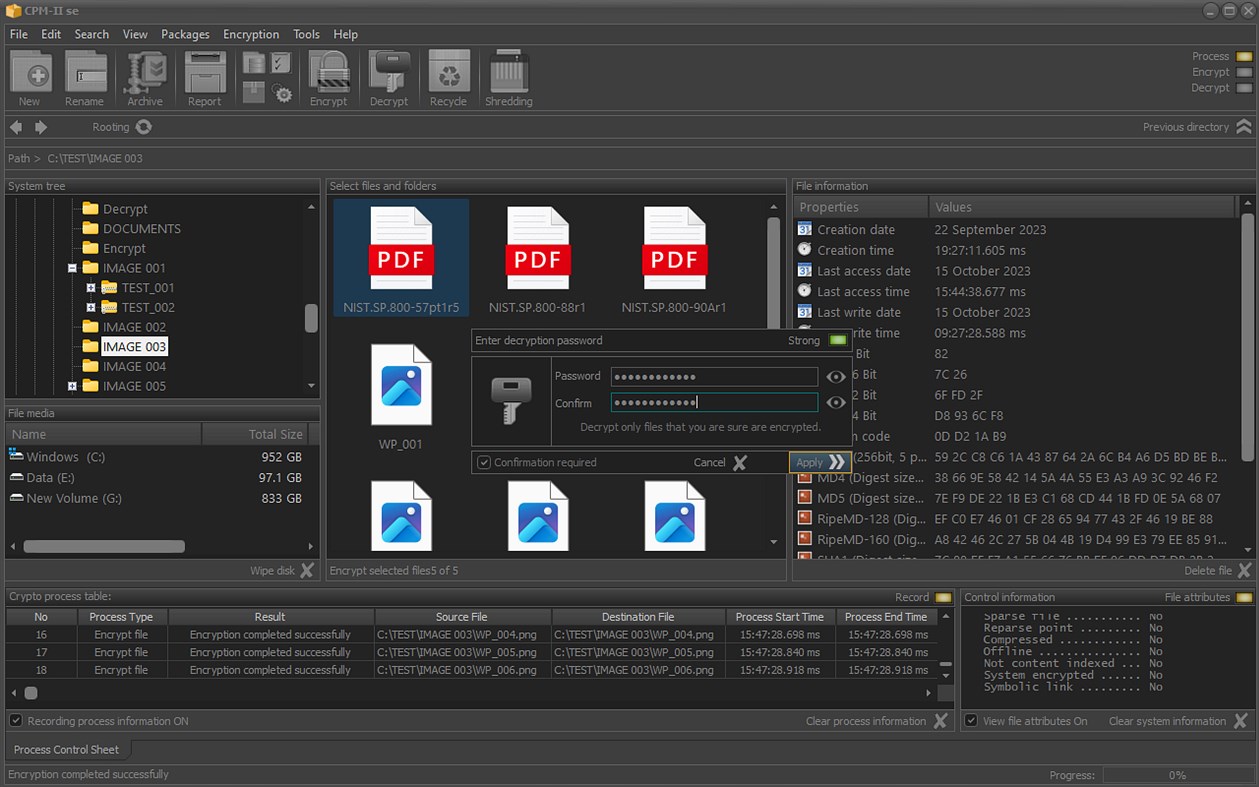Open the Recycle tool

pos(448,75)
